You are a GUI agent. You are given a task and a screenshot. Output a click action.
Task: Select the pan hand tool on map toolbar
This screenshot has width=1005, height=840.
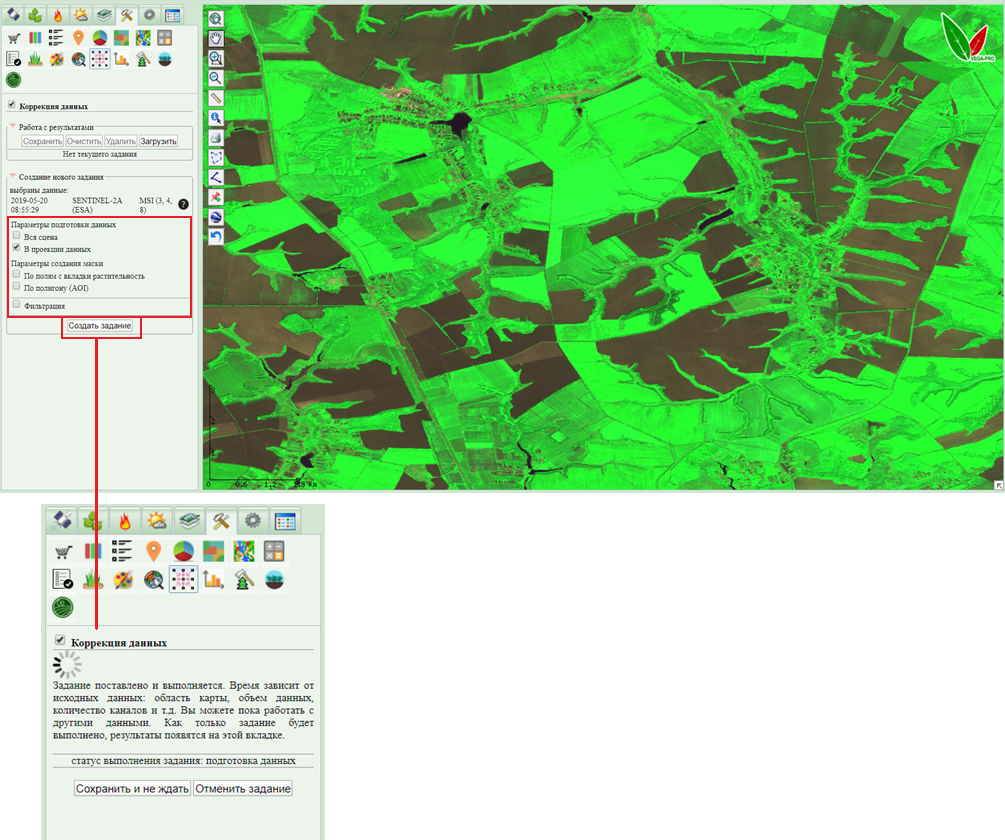click(215, 38)
